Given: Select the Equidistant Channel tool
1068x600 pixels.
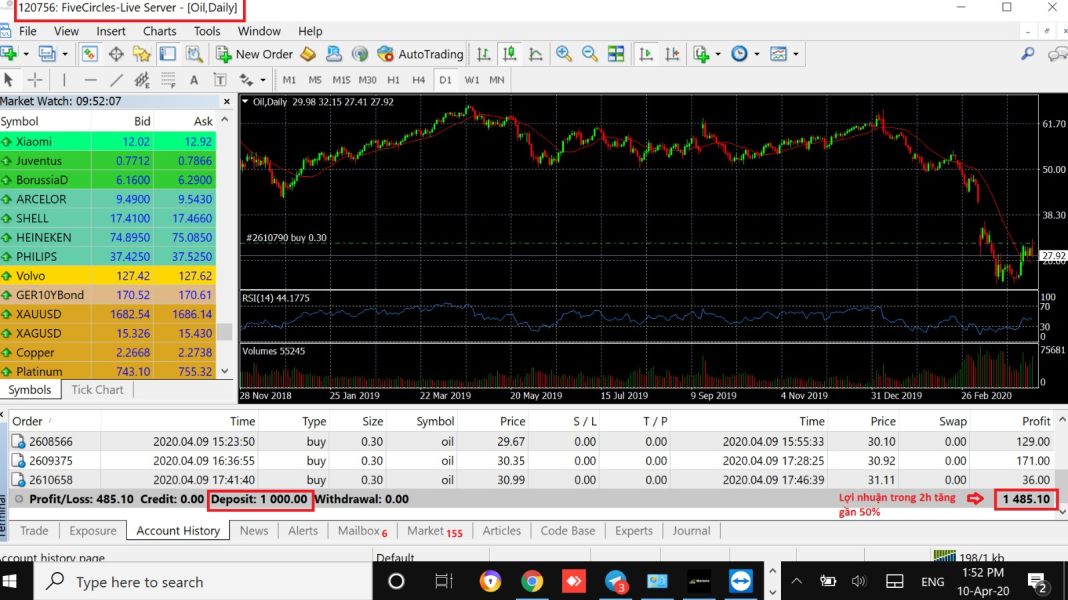Looking at the screenshot, I should 142,80.
